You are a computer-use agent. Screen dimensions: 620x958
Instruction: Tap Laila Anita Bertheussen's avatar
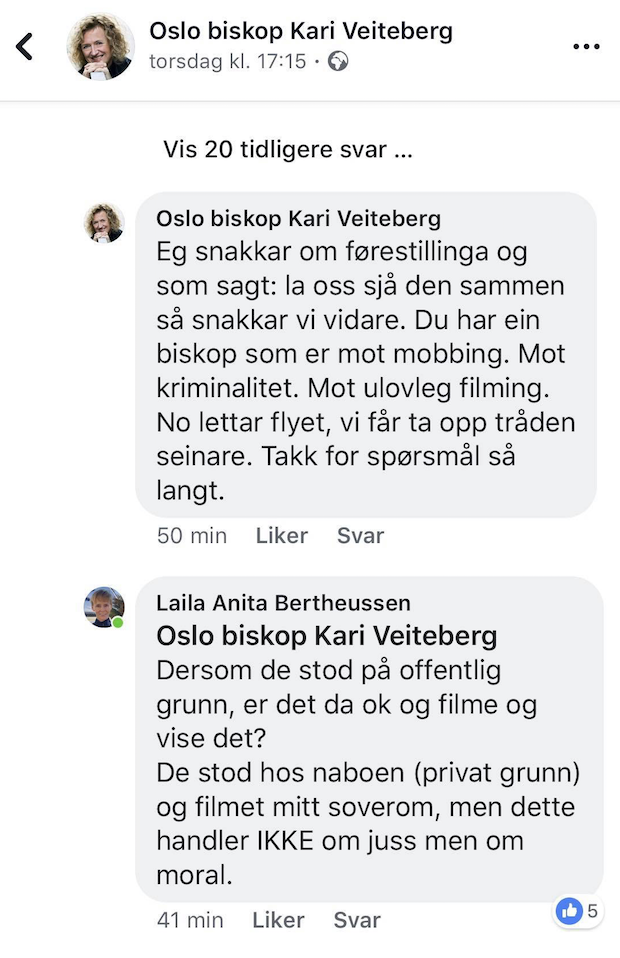103,607
